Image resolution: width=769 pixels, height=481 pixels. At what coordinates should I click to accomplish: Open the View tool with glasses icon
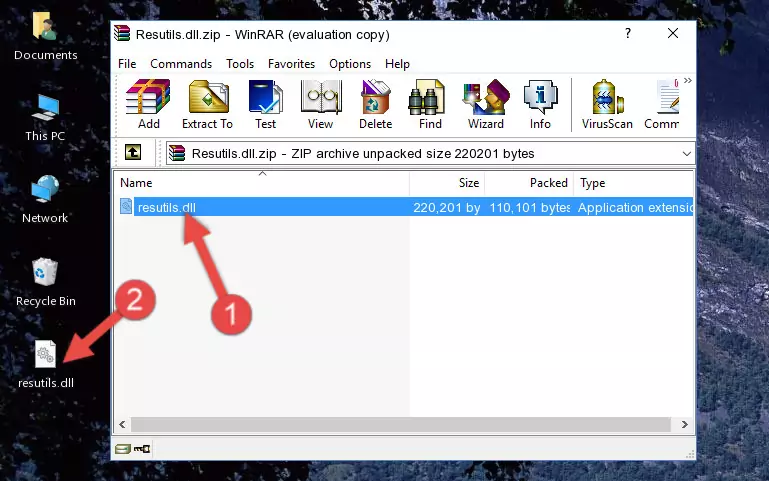(321, 104)
